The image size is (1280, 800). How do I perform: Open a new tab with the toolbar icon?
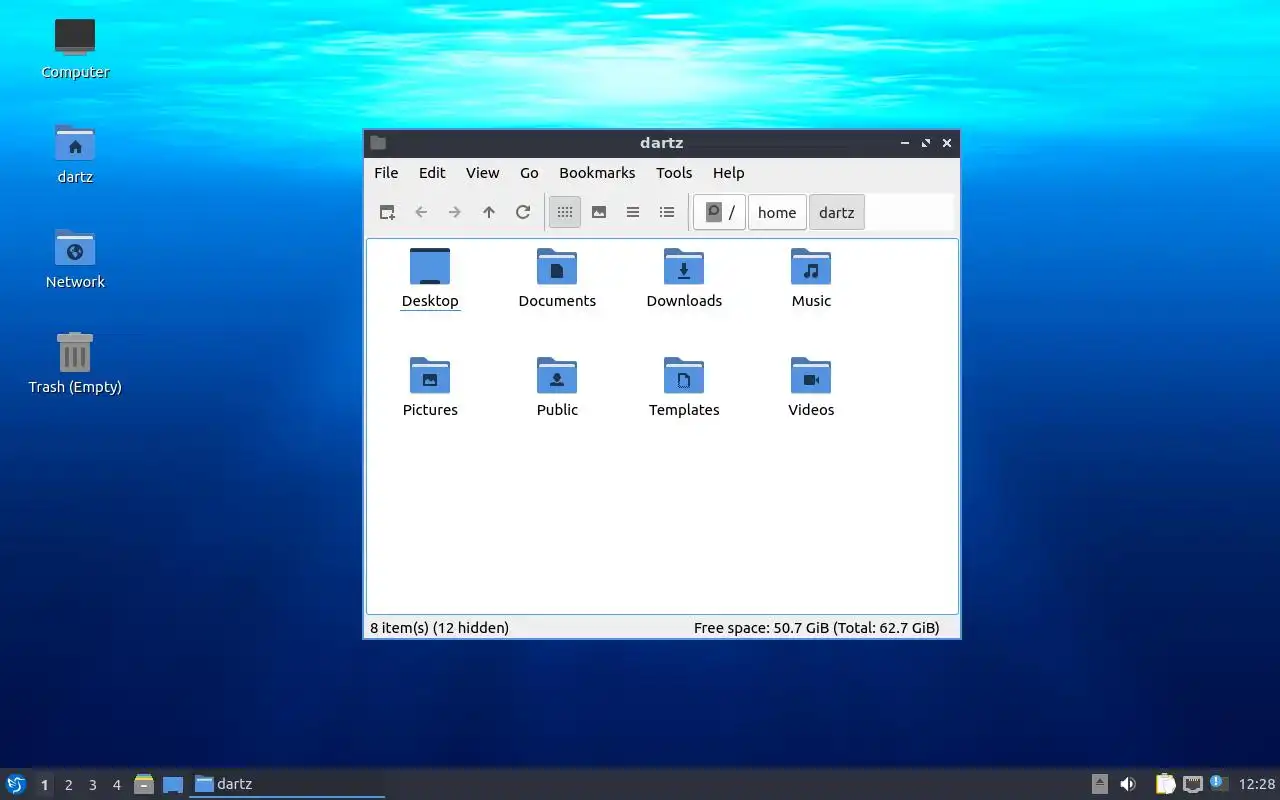387,212
